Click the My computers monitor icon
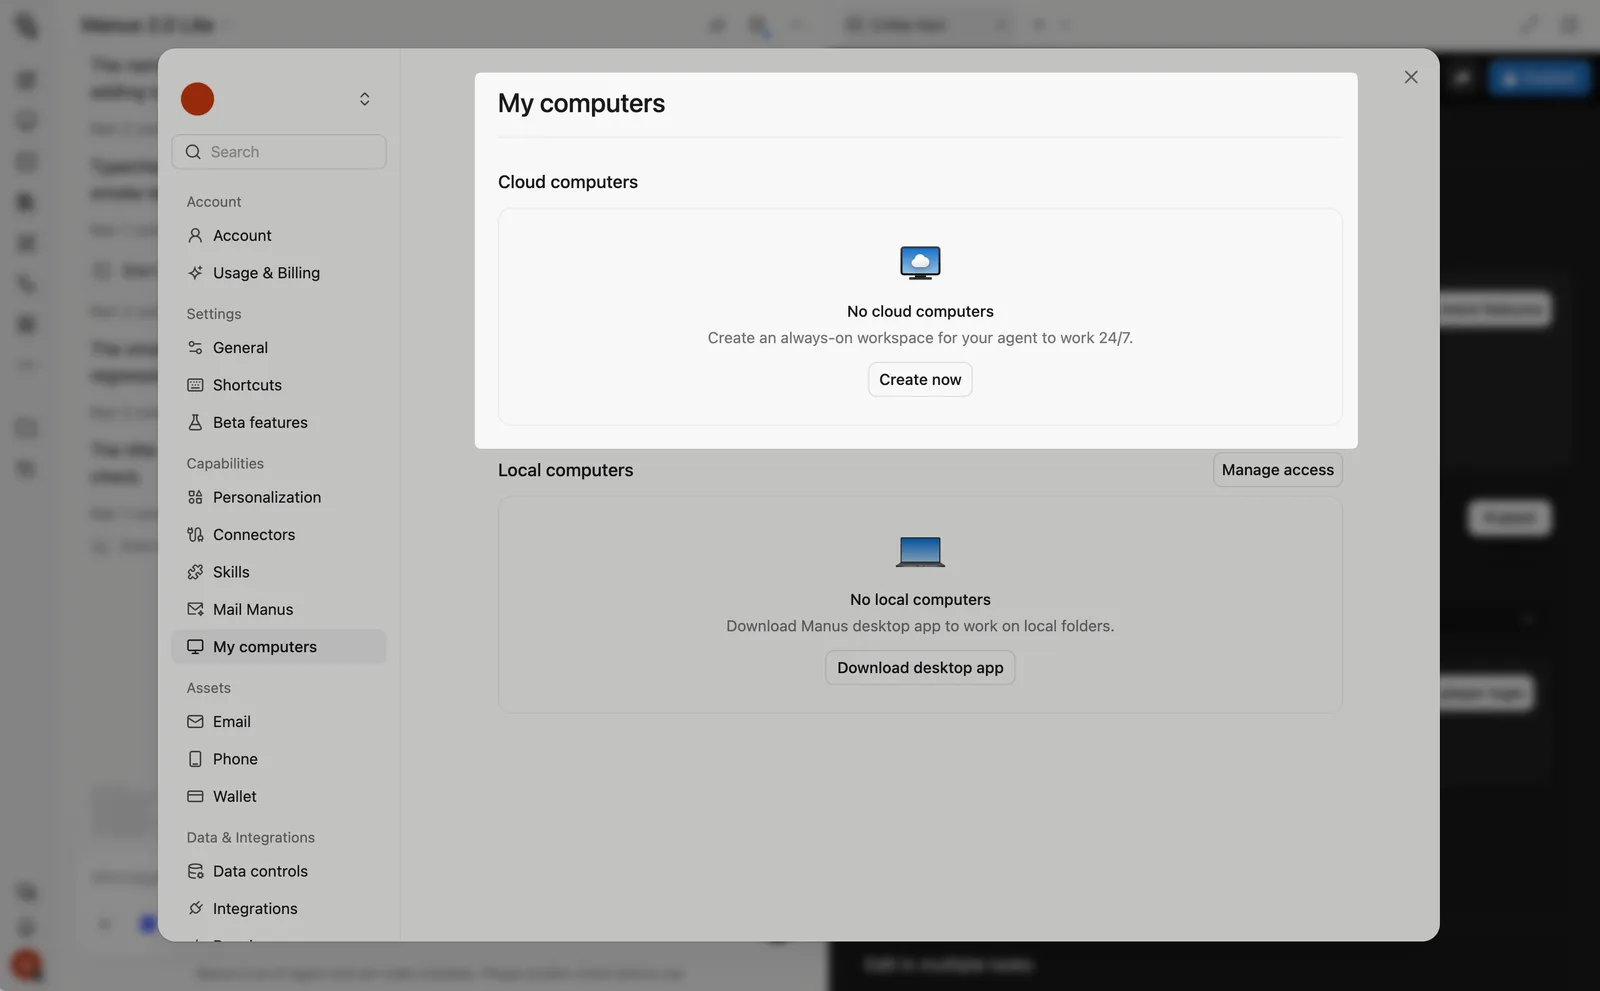 (x=195, y=647)
